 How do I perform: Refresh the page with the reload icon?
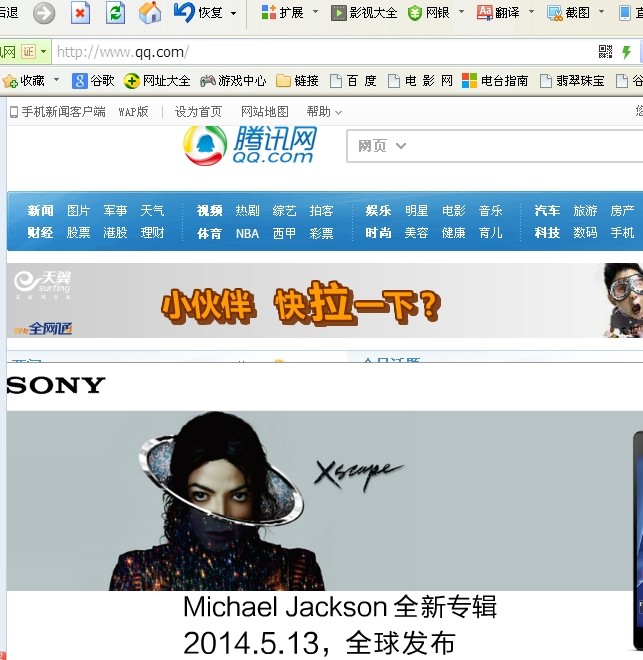point(115,13)
